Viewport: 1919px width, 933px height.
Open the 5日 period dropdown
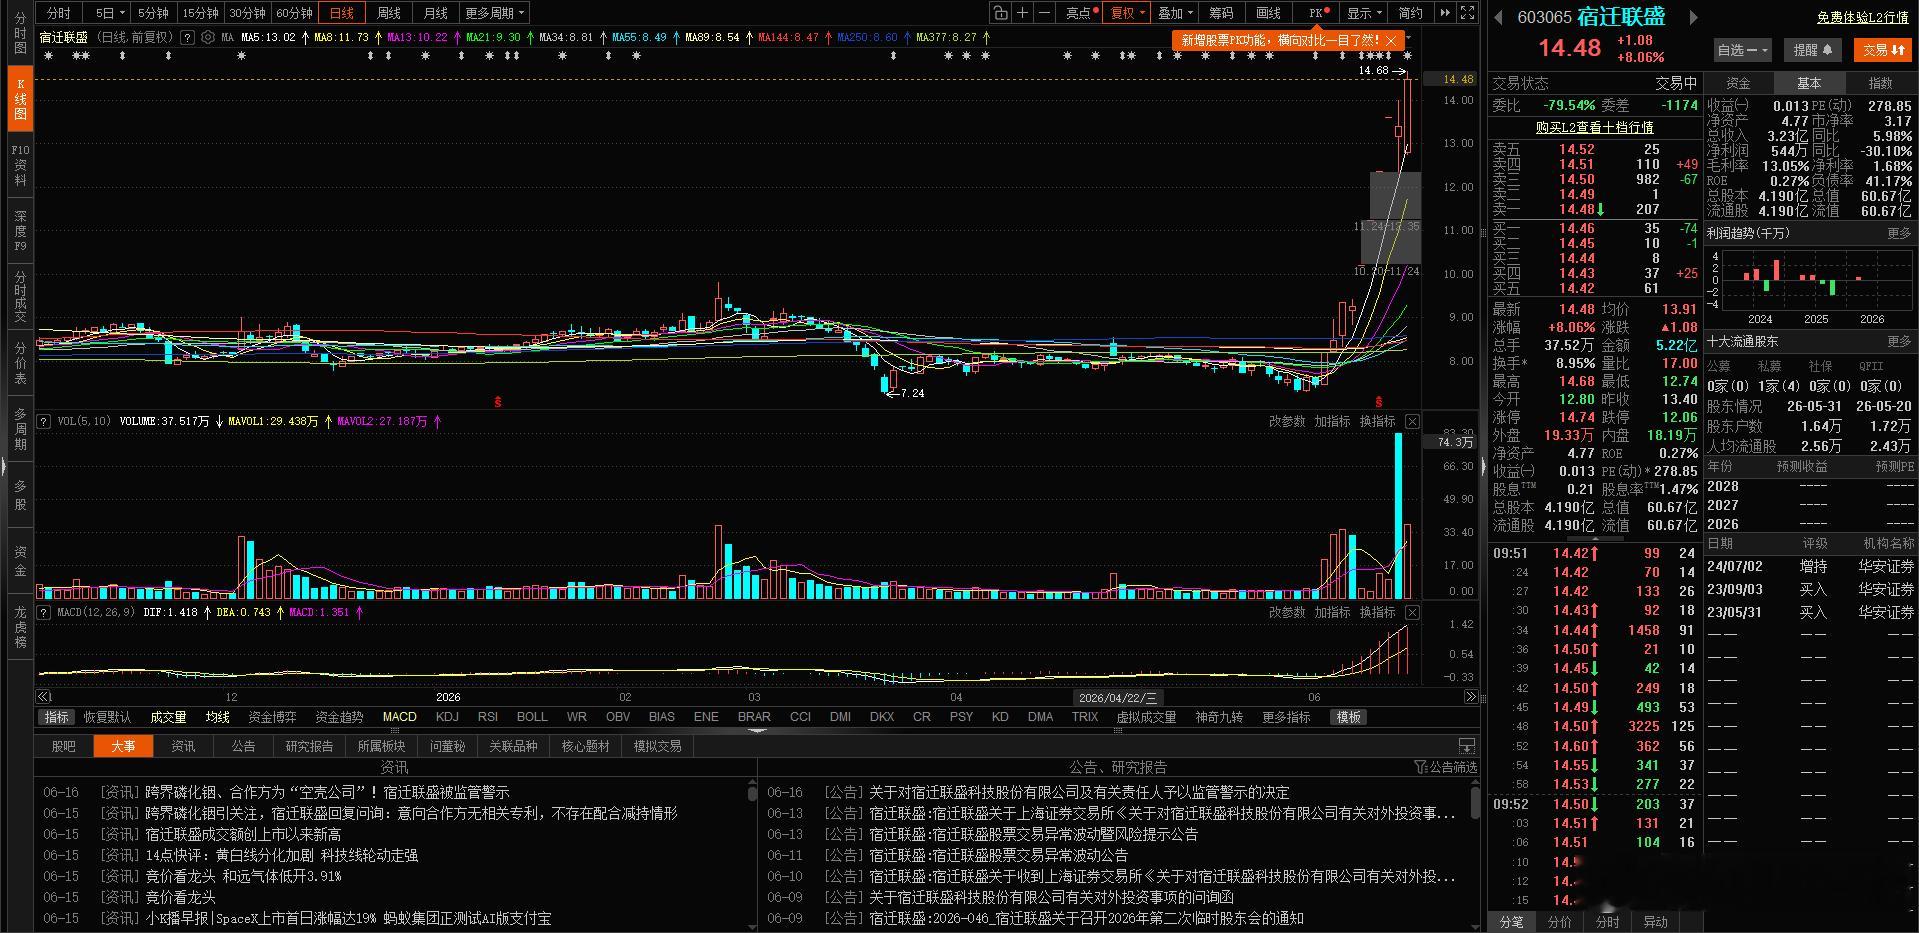click(110, 13)
